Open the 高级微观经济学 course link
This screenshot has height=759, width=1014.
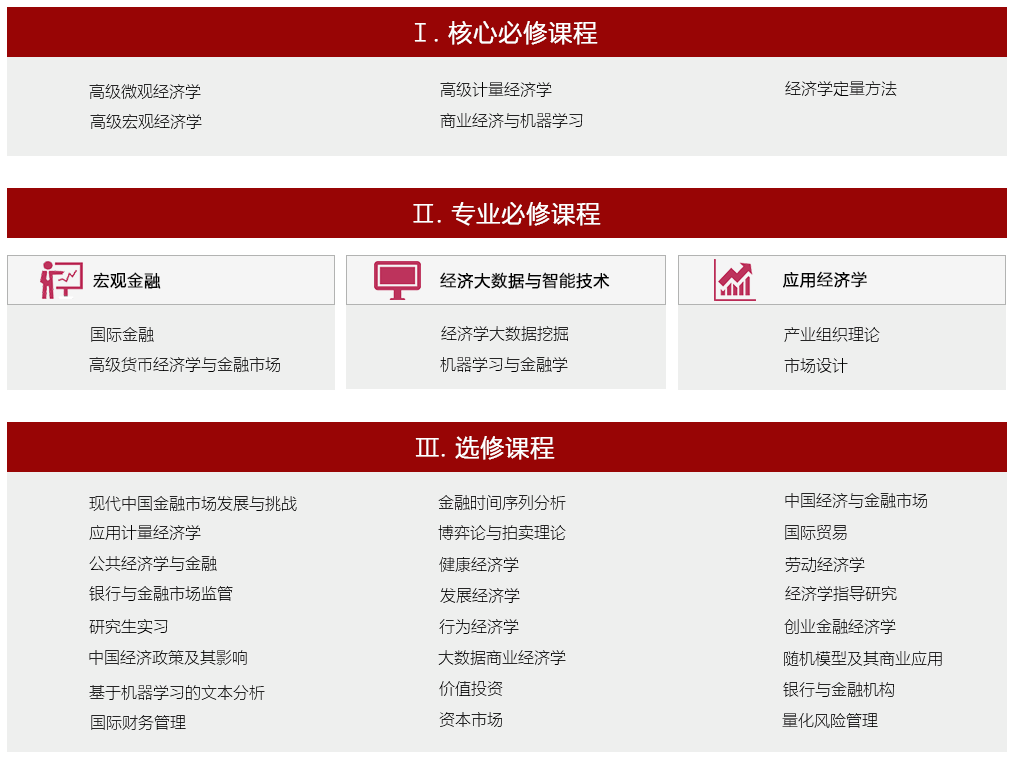click(143, 89)
